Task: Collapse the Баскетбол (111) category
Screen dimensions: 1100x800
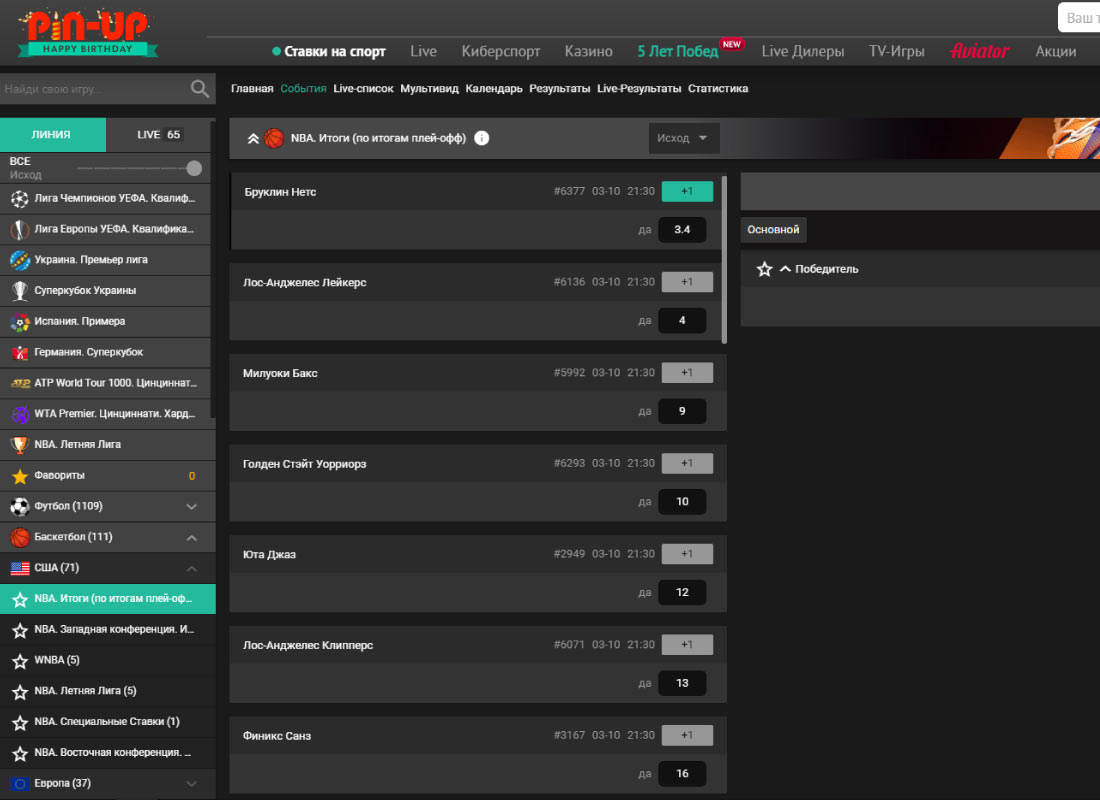Action: (191, 538)
